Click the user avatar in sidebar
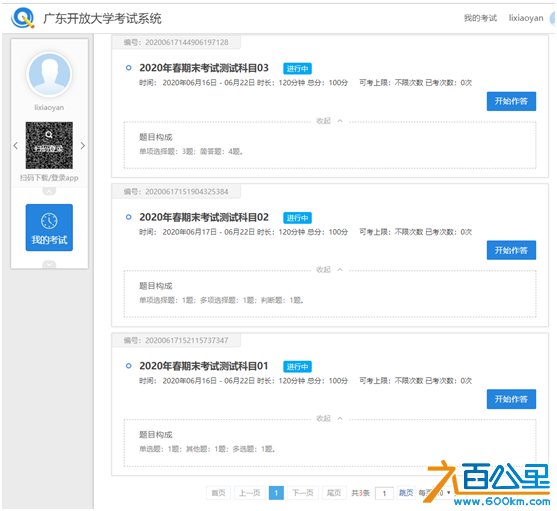 [49, 74]
